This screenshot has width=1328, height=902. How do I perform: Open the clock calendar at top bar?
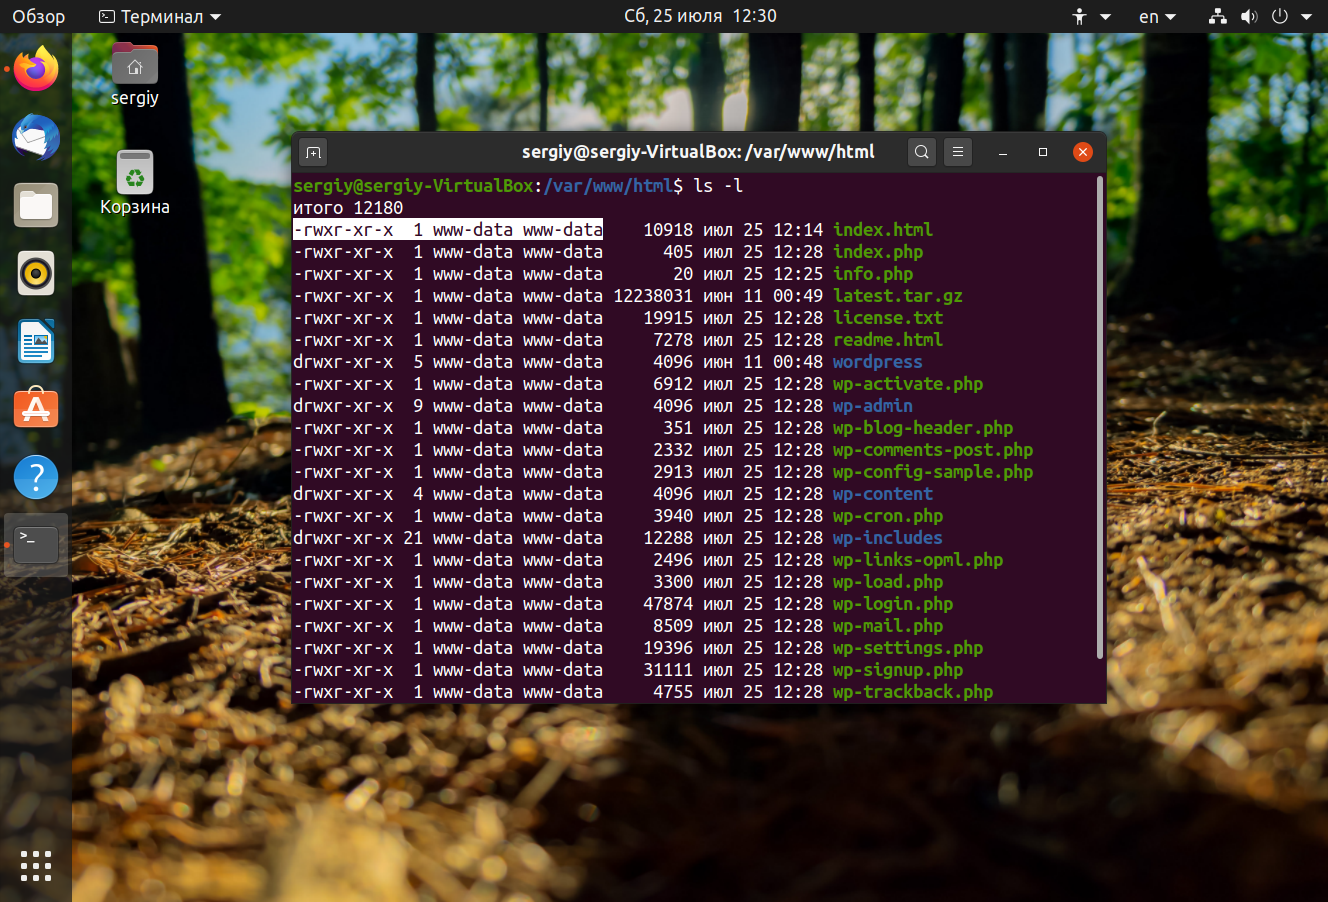pos(699,17)
